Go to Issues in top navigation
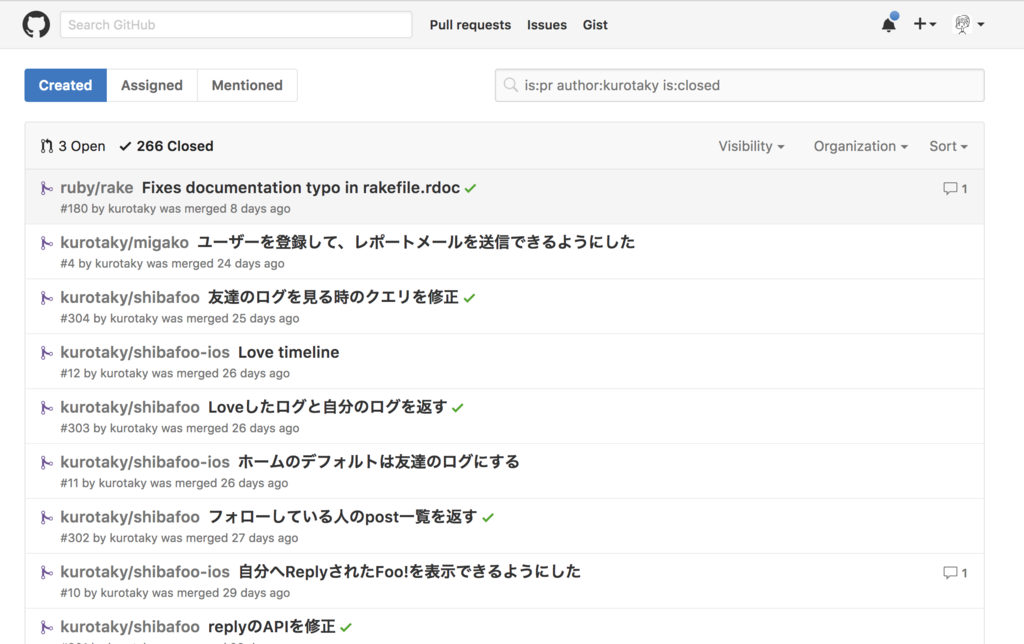The width and height of the screenshot is (1024, 644). (x=547, y=25)
